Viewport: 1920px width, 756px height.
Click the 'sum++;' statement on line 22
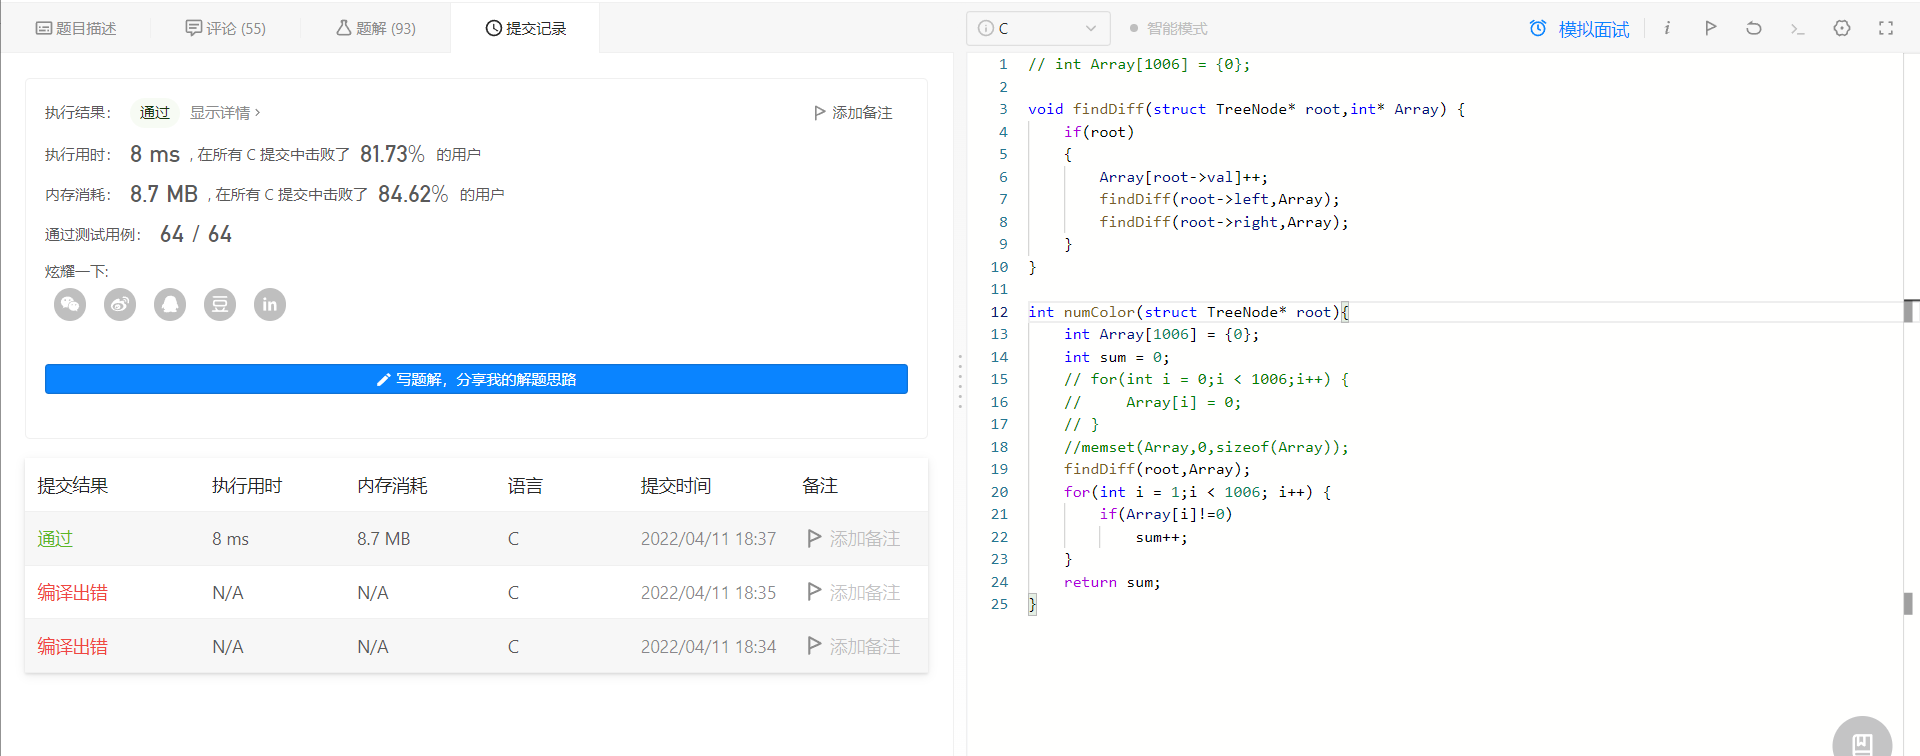[1161, 537]
